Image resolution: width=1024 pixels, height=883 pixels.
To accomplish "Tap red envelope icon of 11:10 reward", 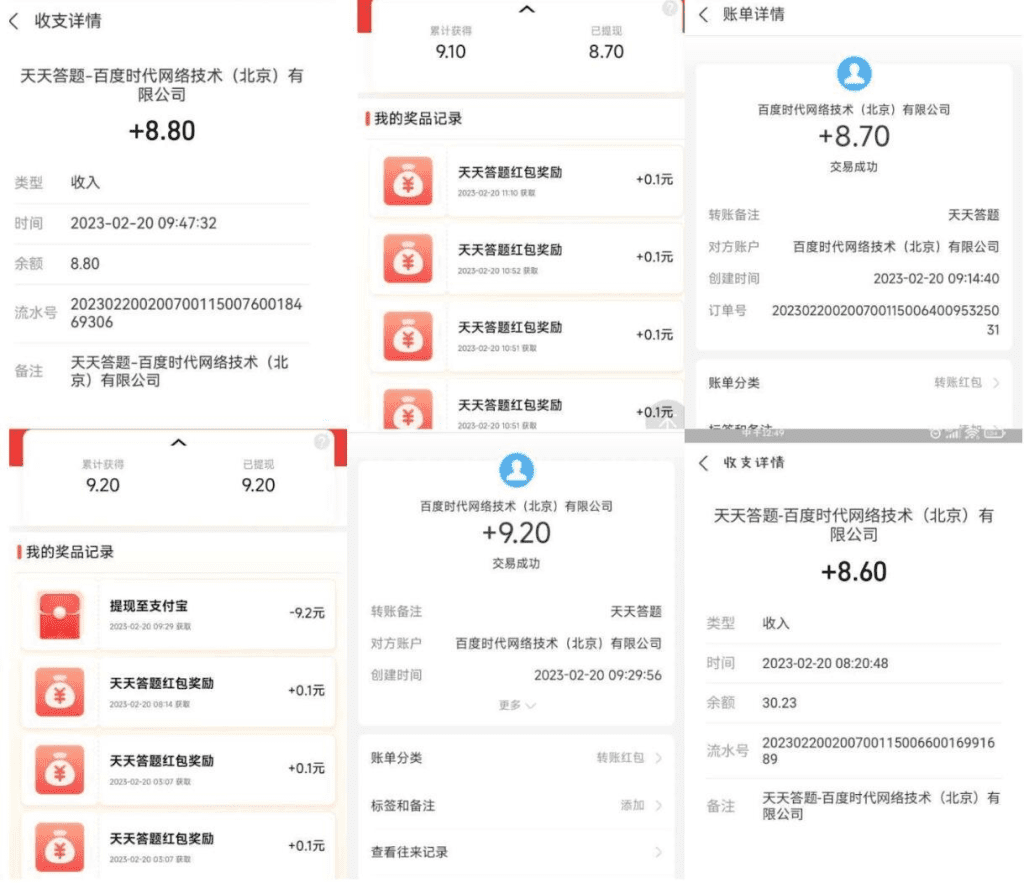I will pyautogui.click(x=407, y=181).
